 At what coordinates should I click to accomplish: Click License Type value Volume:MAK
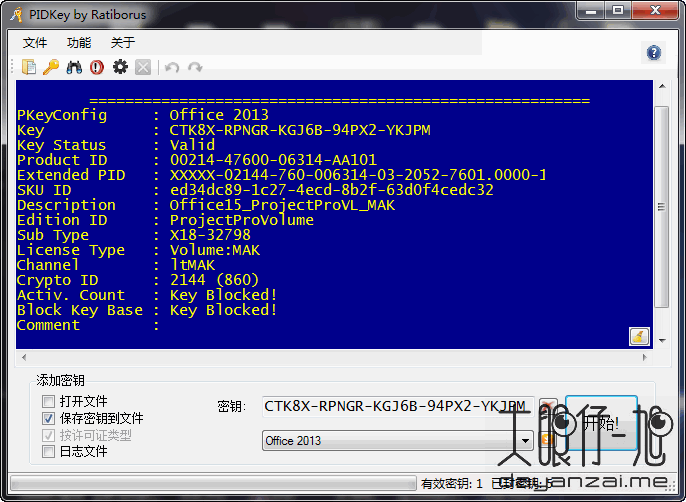[215, 250]
